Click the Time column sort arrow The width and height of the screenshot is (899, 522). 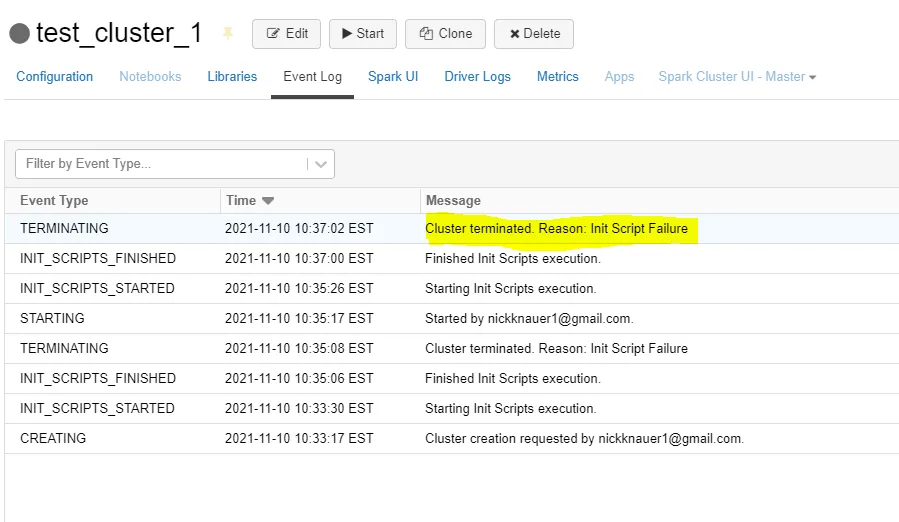click(x=268, y=201)
